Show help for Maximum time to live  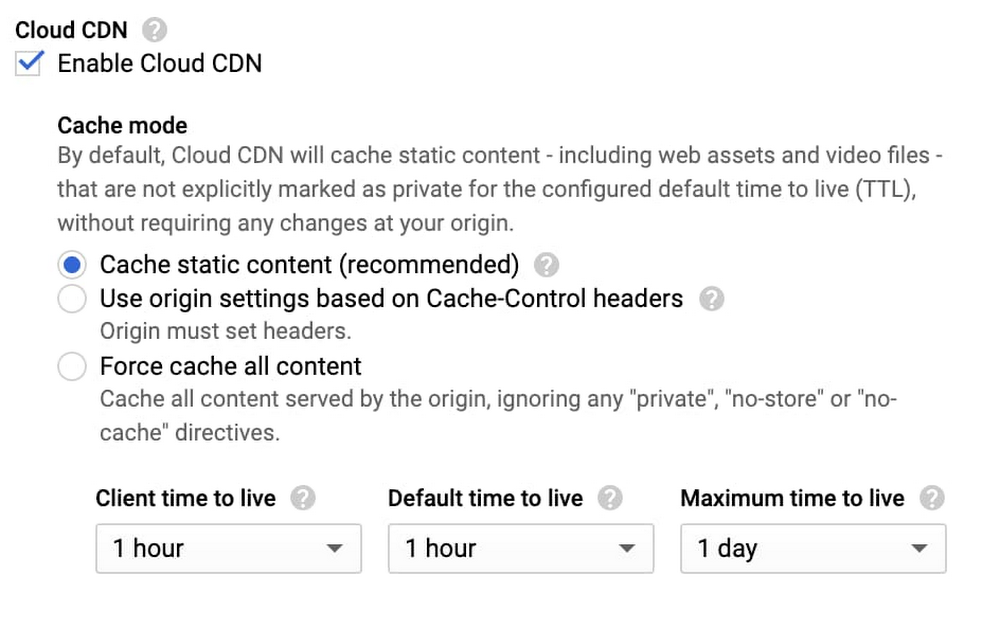point(931,498)
